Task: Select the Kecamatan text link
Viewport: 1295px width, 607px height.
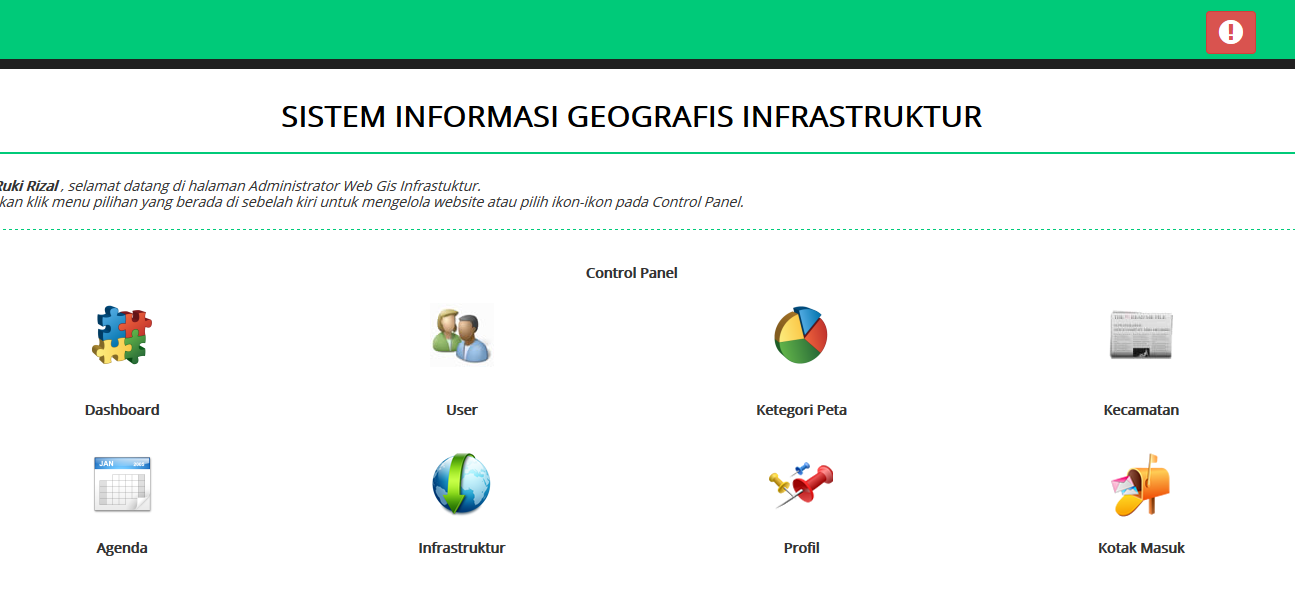Action: click(1141, 409)
